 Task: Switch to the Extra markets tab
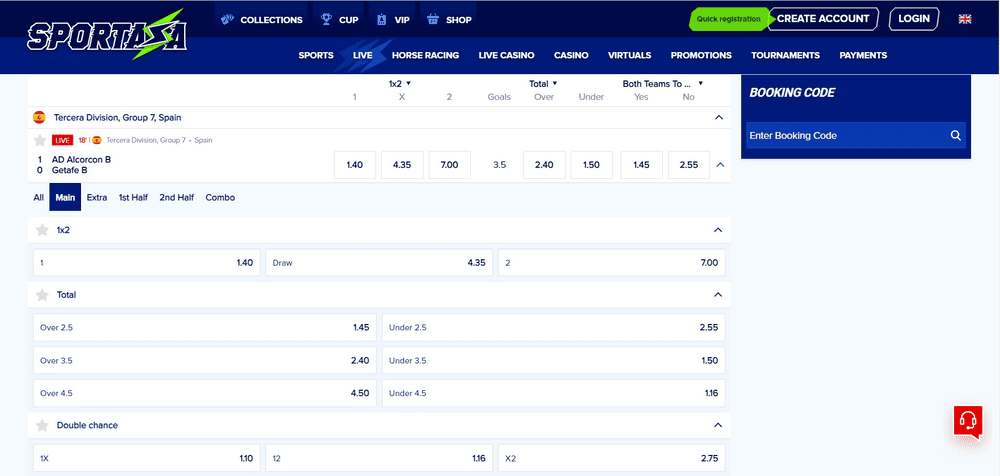(x=97, y=198)
